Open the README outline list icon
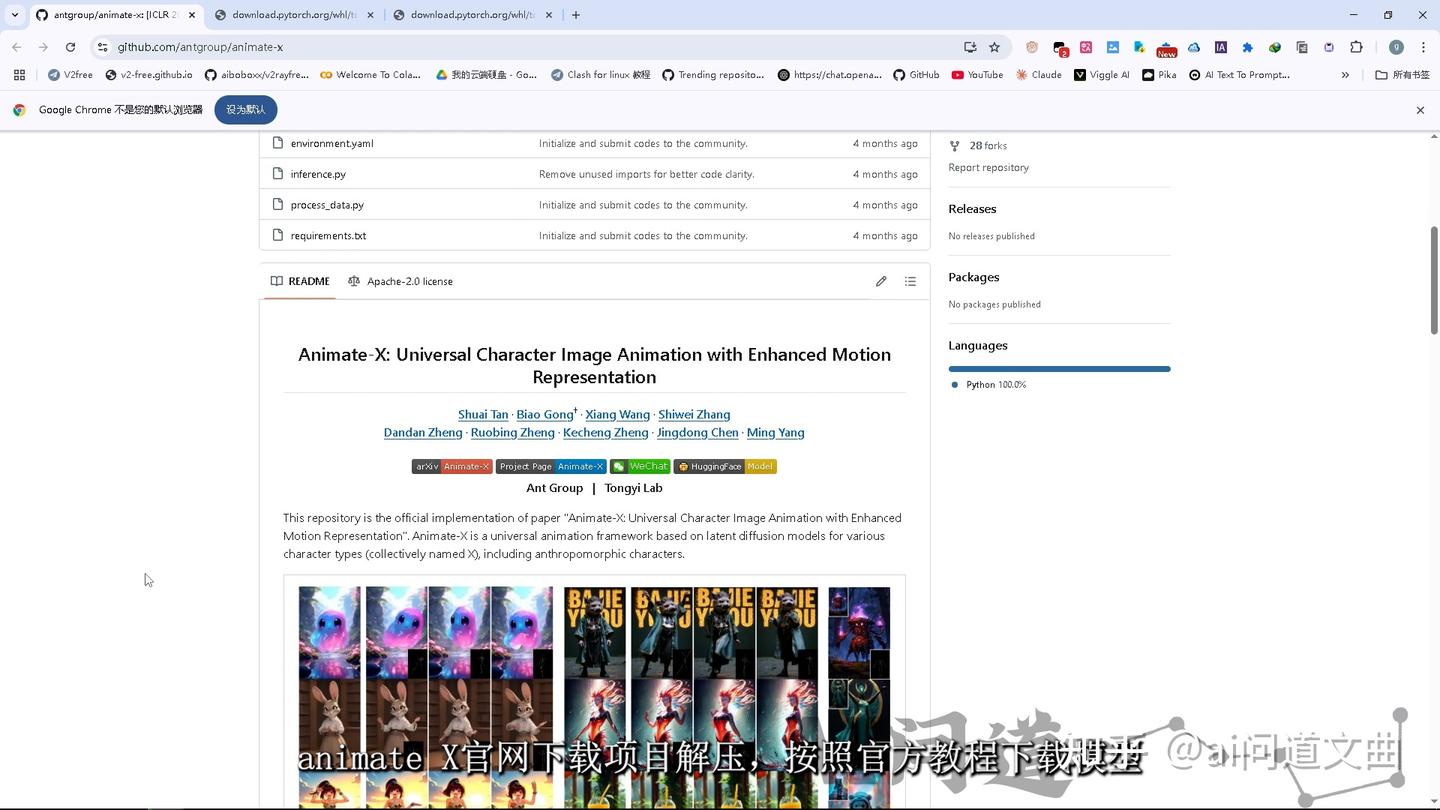Screen dimensions: 1440x810 [910, 281]
